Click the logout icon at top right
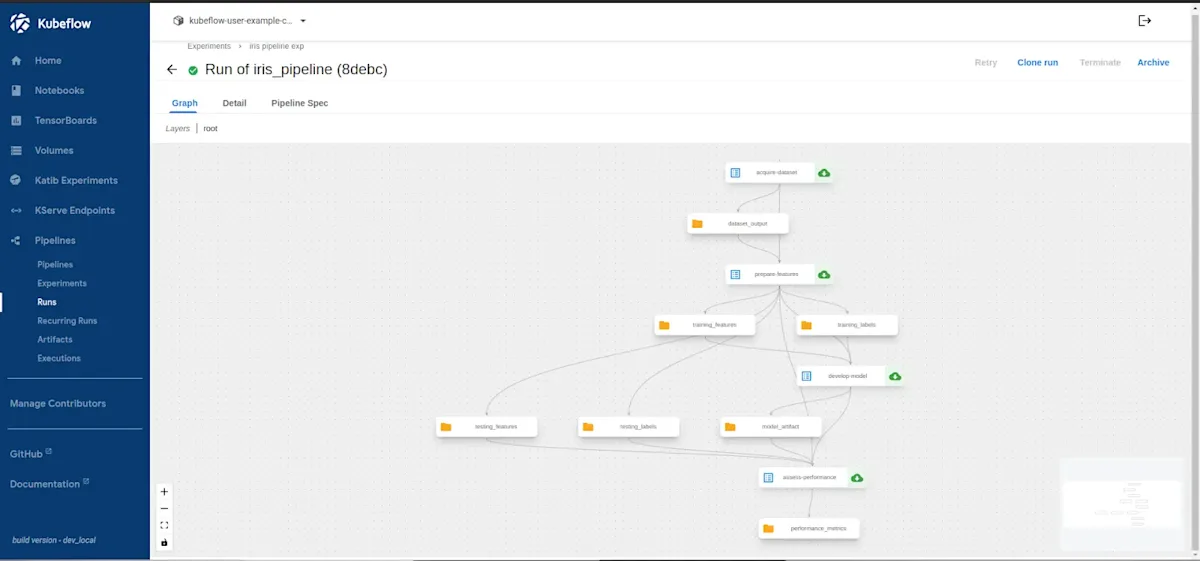 pos(1145,20)
